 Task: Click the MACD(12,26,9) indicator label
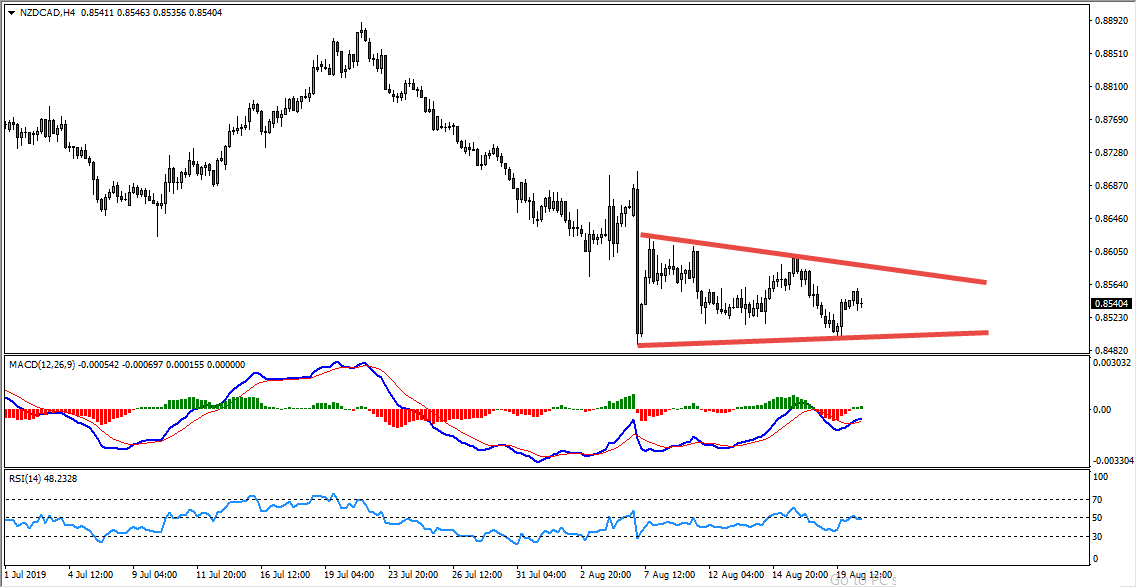42,365
